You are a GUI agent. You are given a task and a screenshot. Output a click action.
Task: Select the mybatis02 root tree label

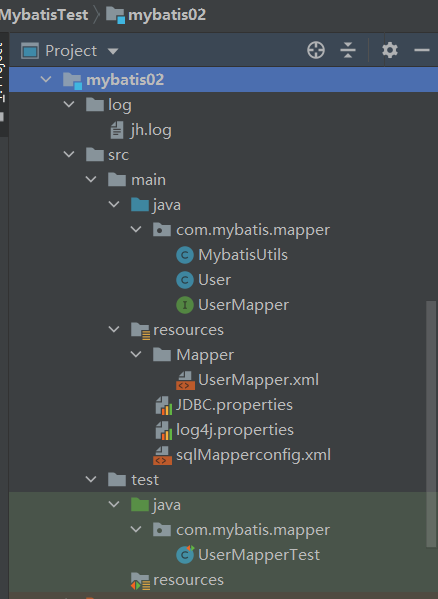coord(125,80)
